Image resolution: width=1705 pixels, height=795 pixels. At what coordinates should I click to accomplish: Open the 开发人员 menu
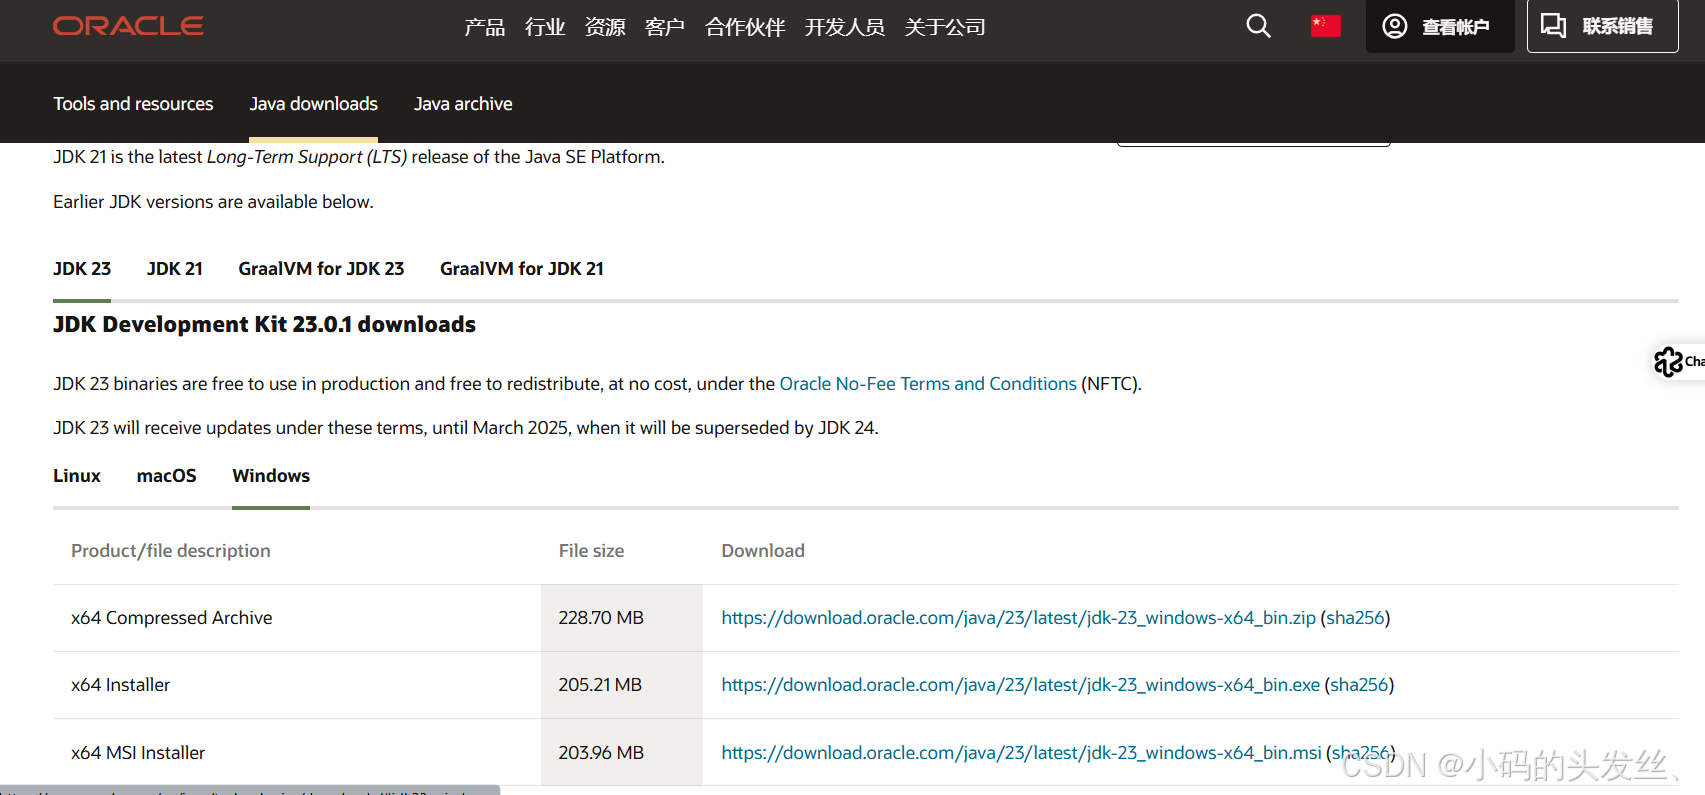tap(845, 27)
